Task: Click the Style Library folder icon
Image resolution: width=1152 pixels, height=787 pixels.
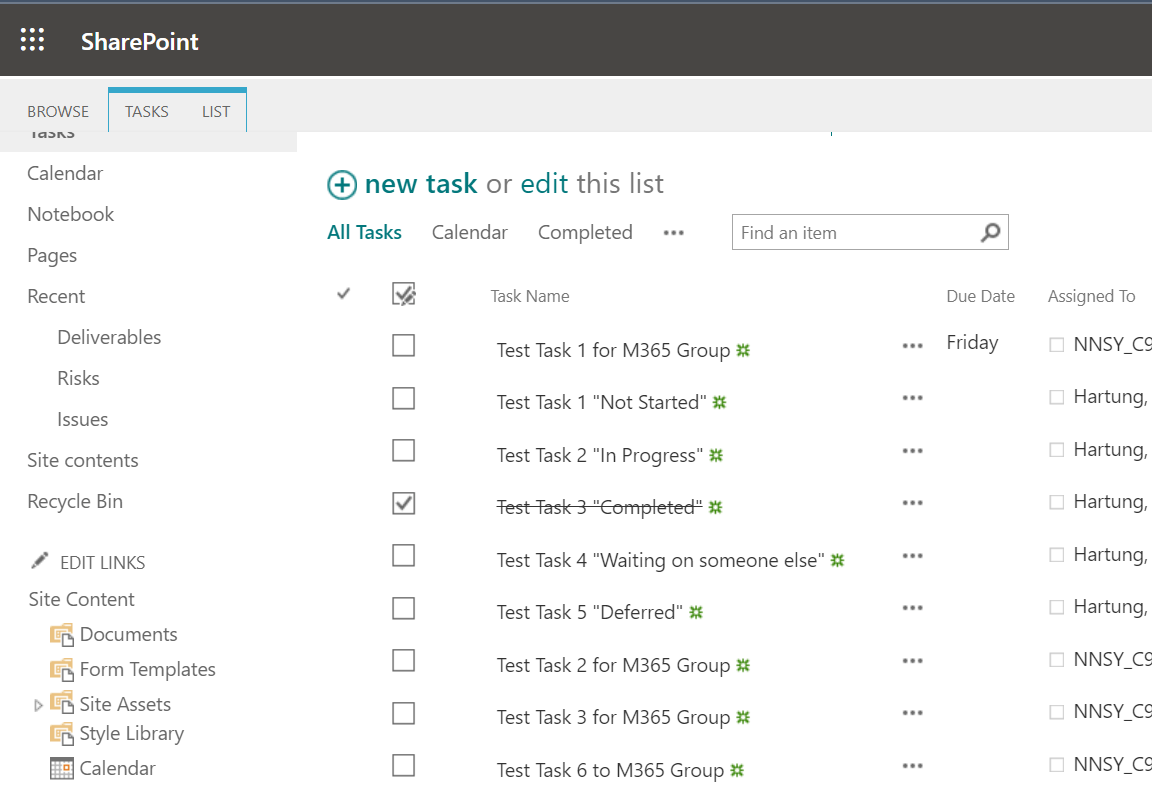Action: point(62,734)
